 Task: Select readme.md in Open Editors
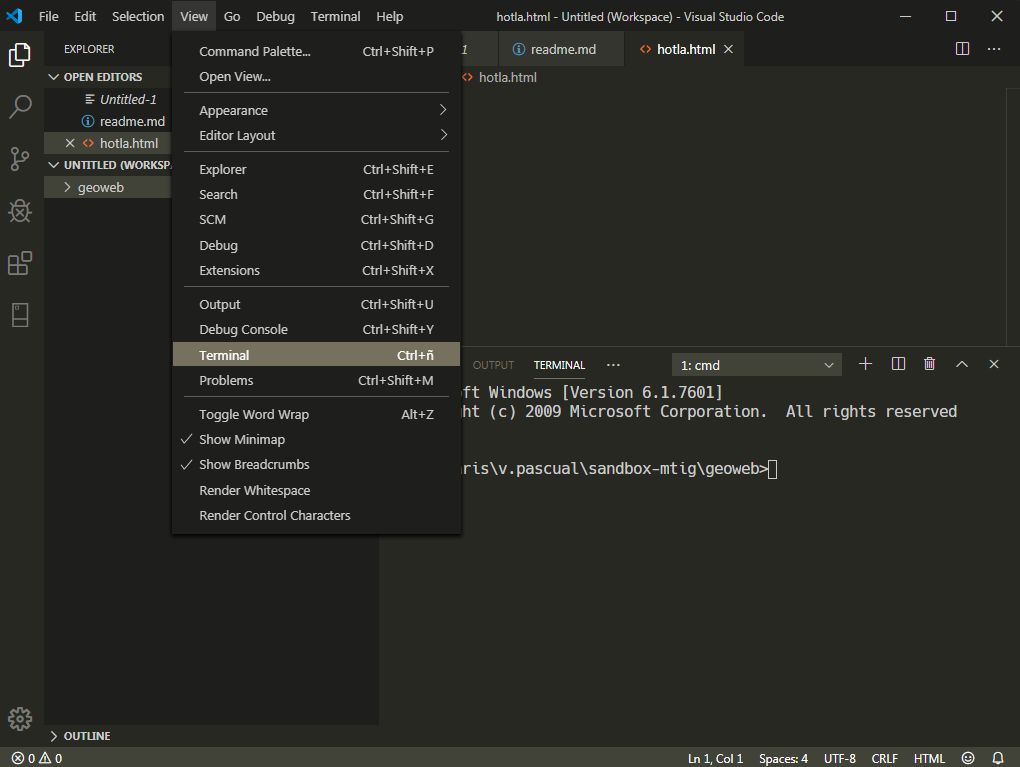107,122
